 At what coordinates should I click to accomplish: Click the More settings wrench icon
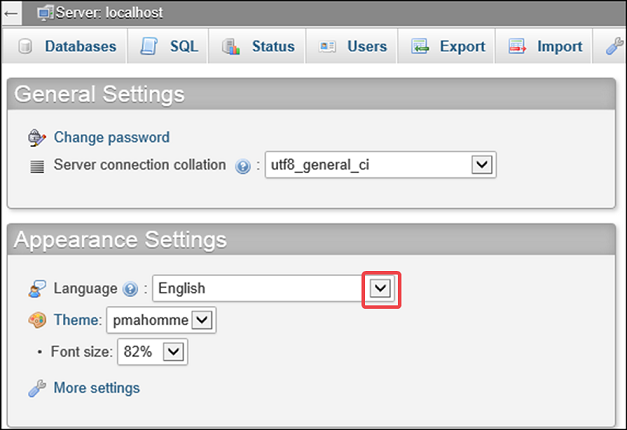coord(37,388)
